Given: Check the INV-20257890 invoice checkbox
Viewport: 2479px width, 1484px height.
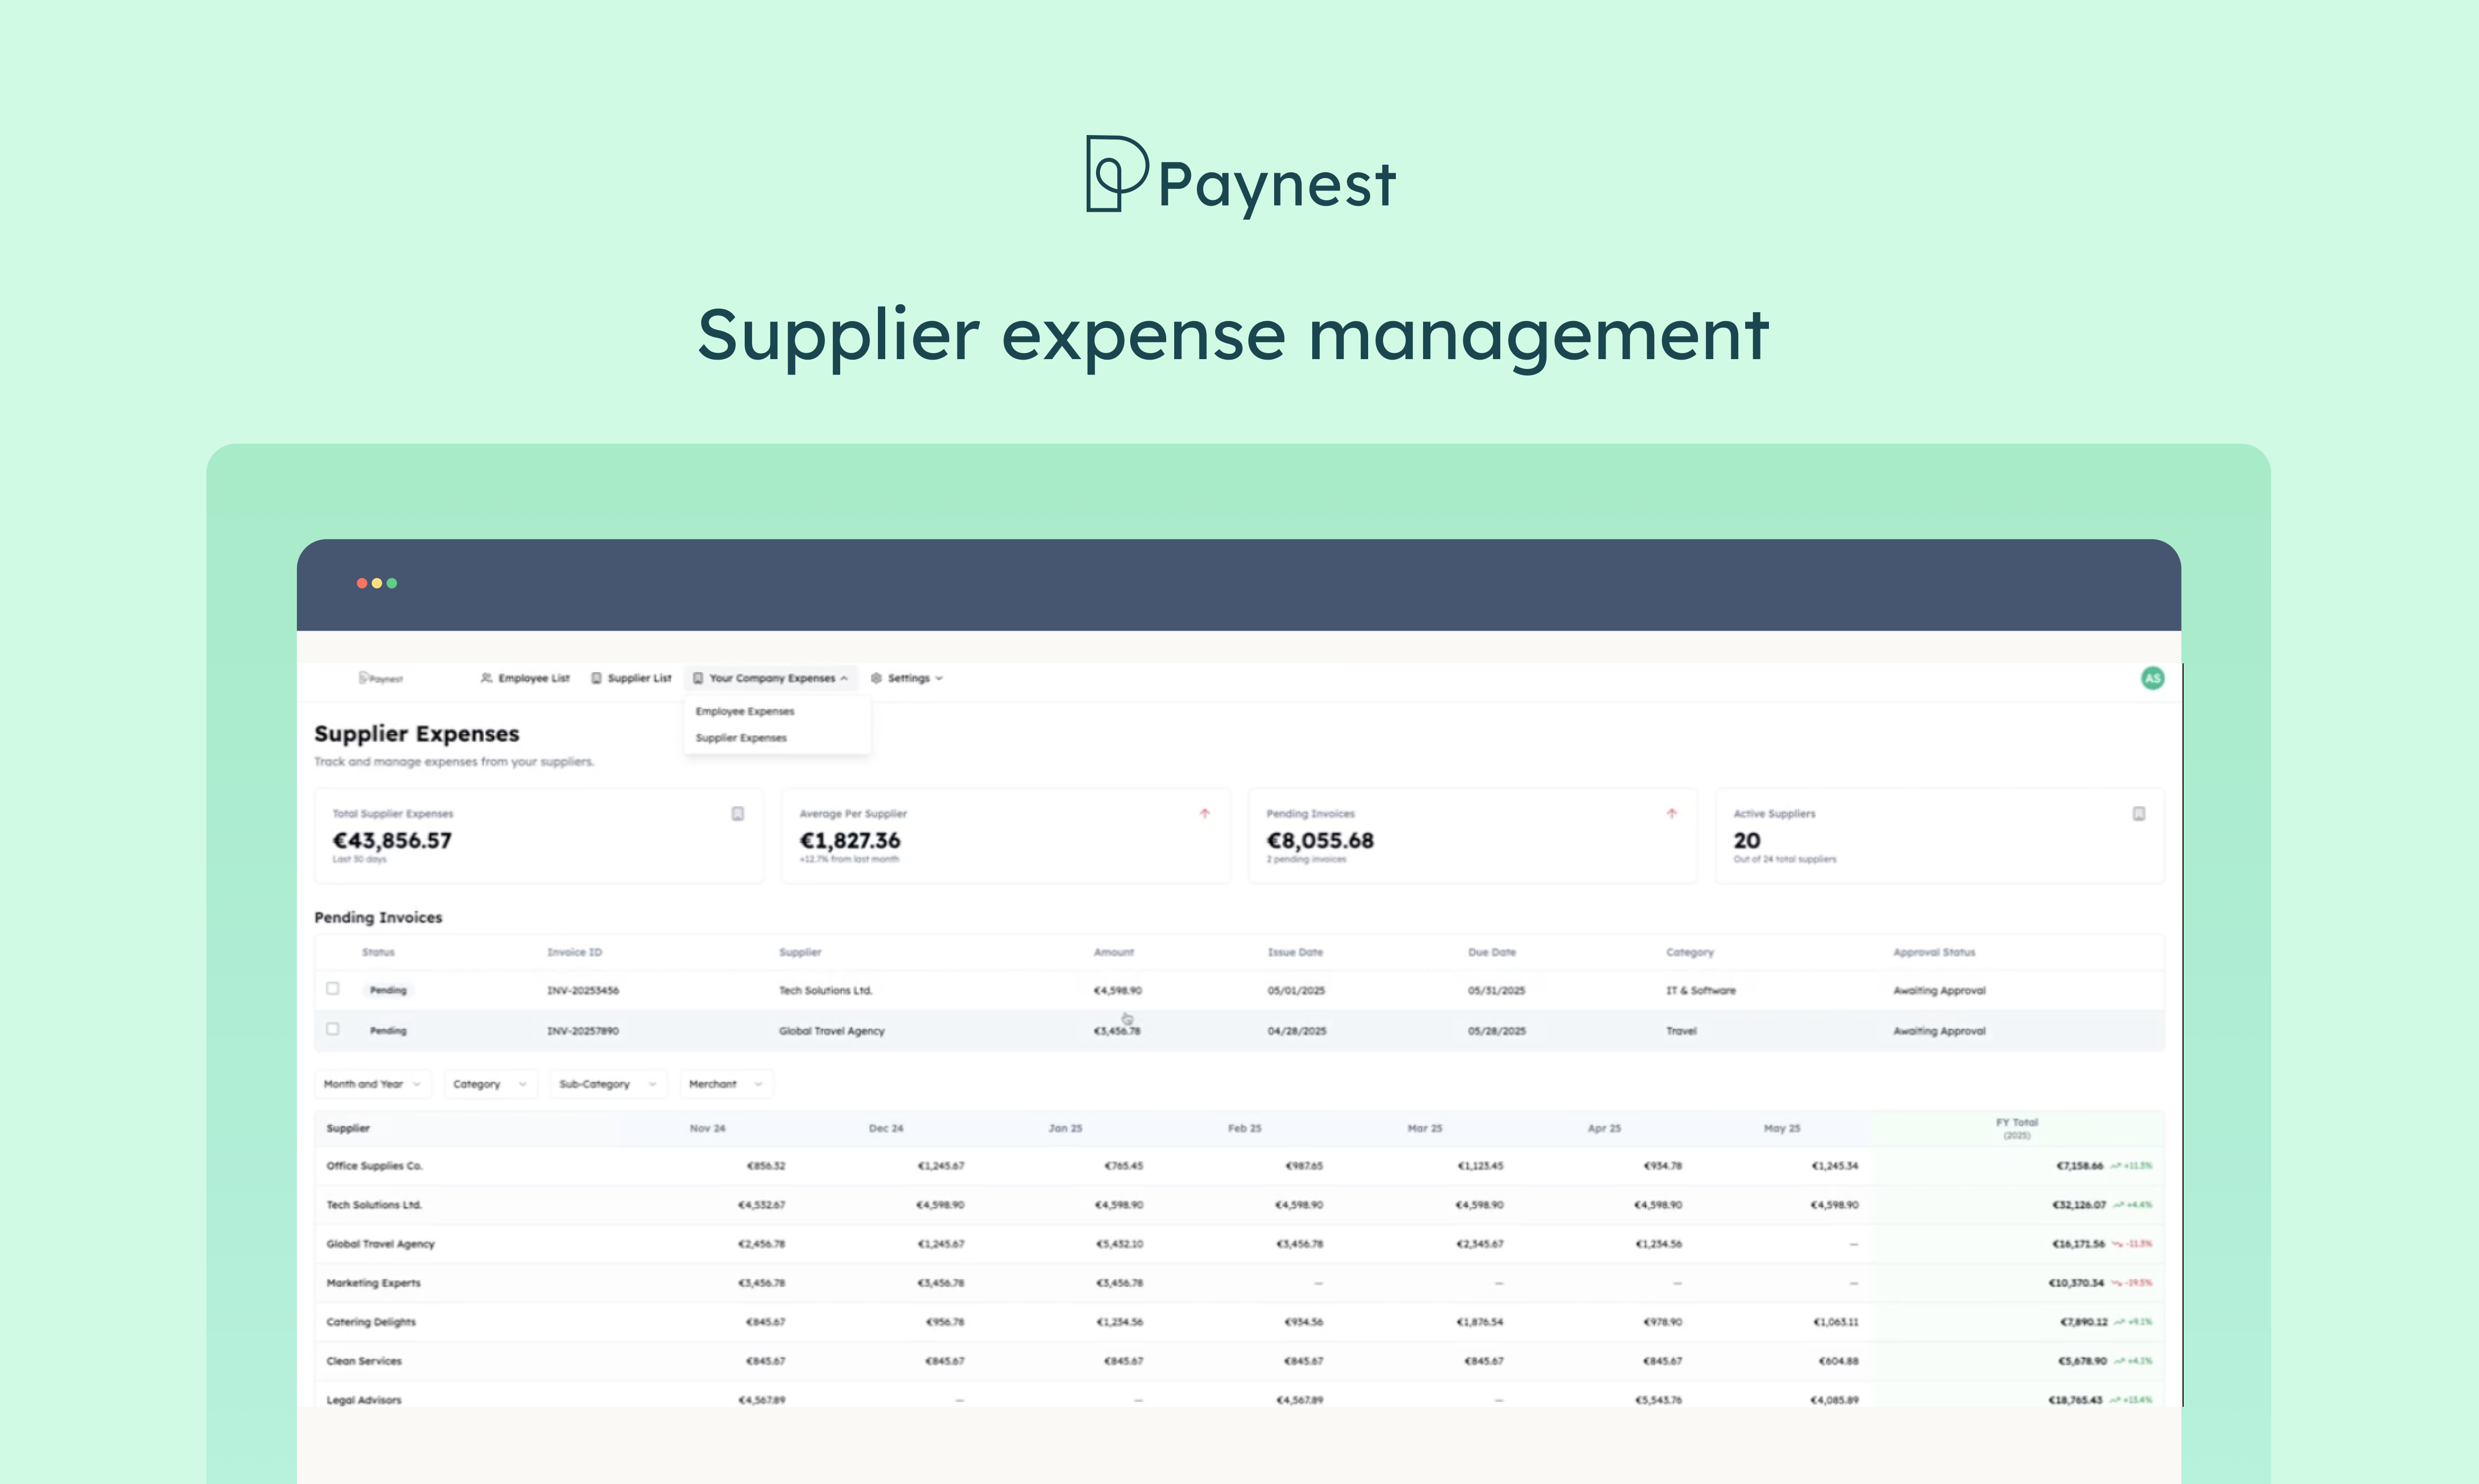Looking at the screenshot, I should tap(333, 1029).
